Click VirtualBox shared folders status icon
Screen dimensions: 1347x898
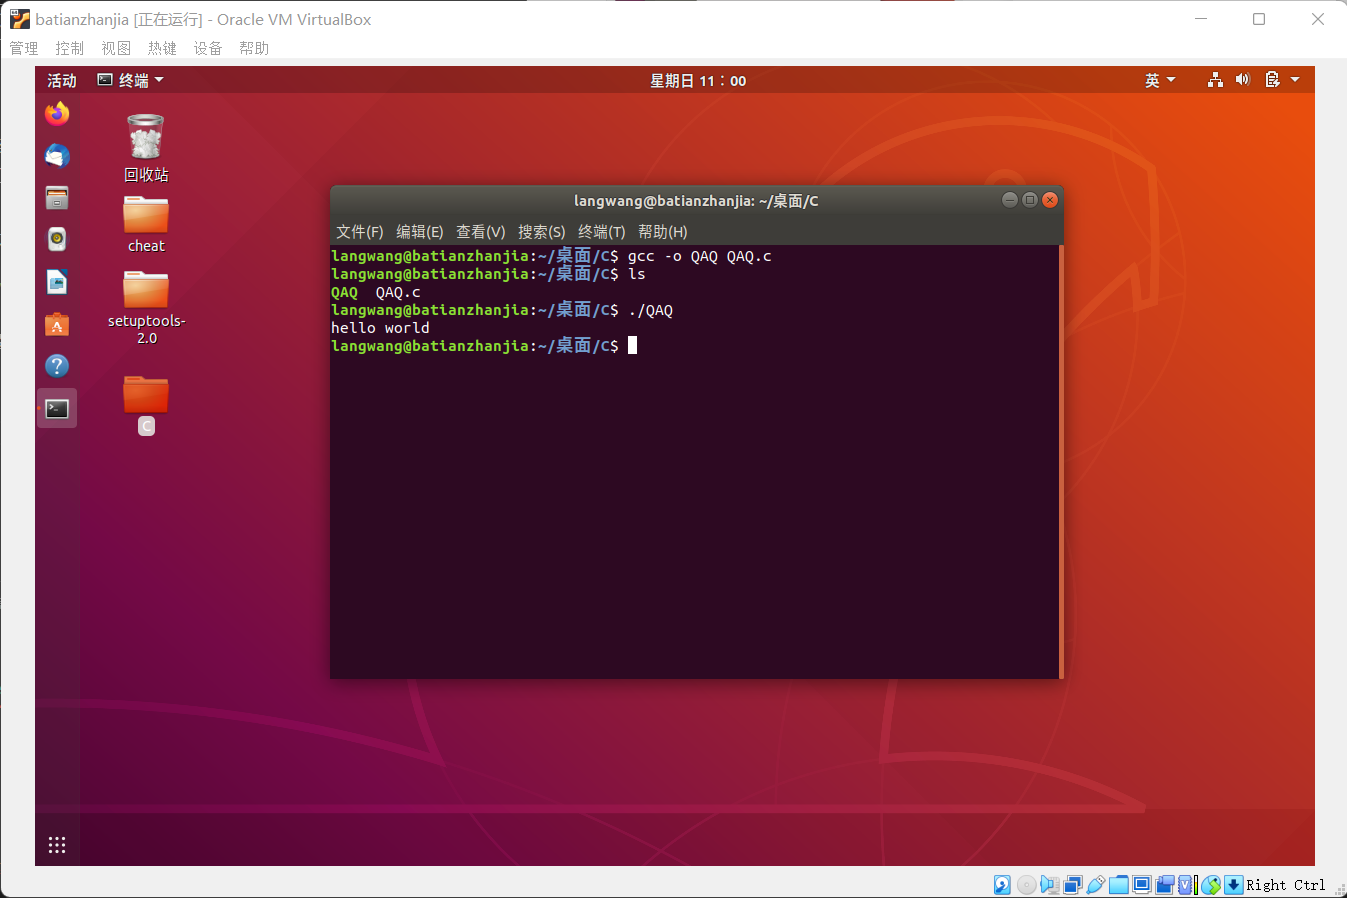pyautogui.click(x=1118, y=885)
